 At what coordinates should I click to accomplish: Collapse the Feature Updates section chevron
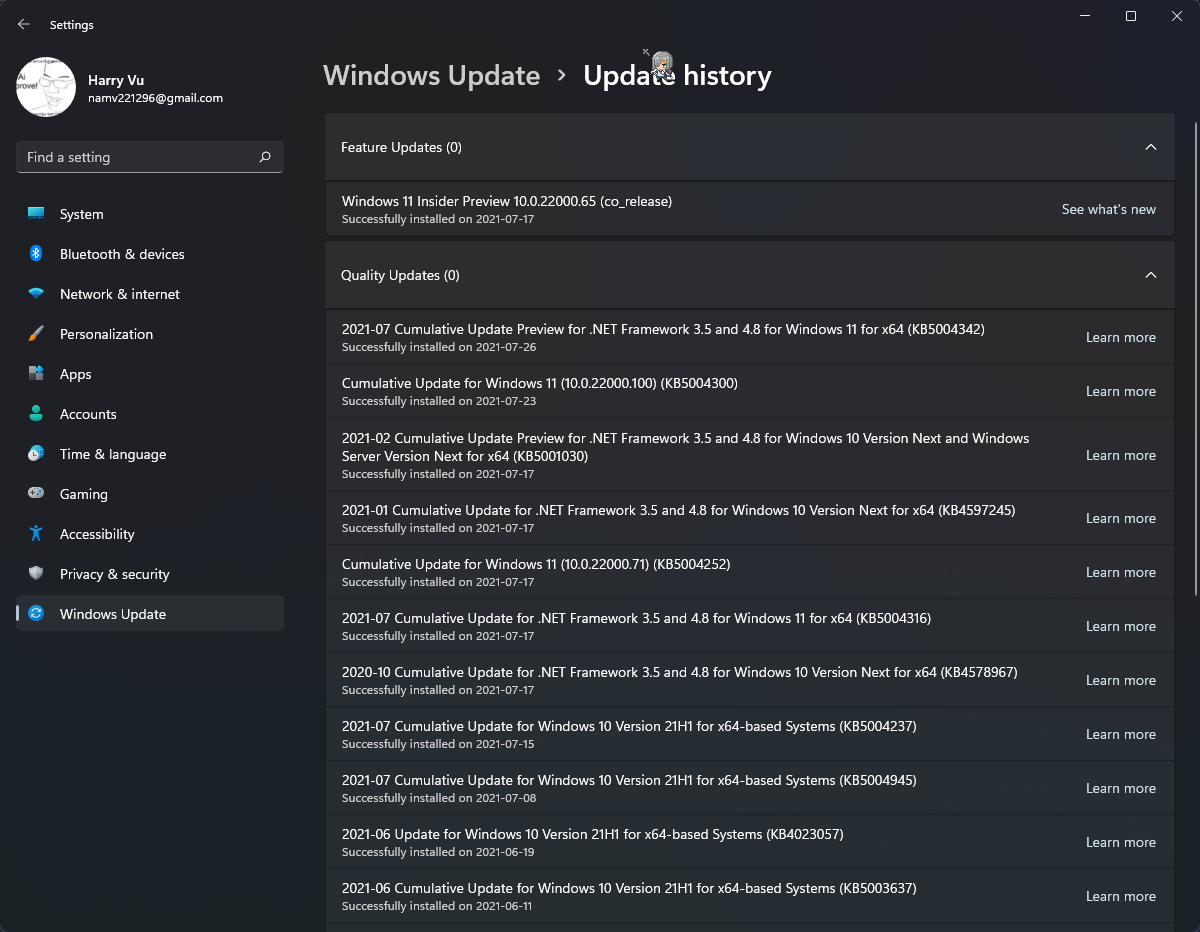(1151, 147)
